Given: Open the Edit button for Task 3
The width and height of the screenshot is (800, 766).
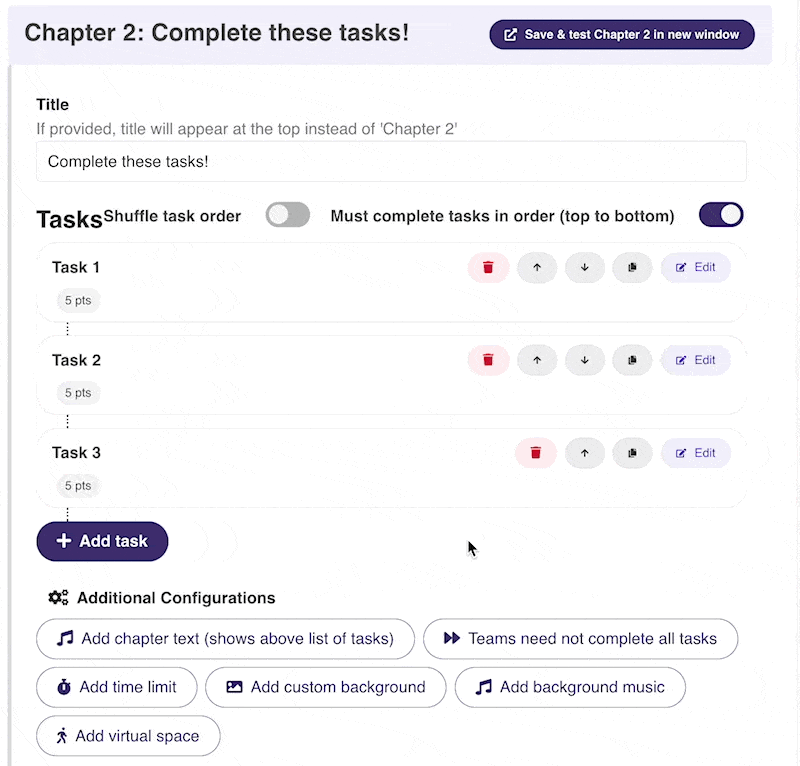Looking at the screenshot, I should pyautogui.click(x=695, y=453).
